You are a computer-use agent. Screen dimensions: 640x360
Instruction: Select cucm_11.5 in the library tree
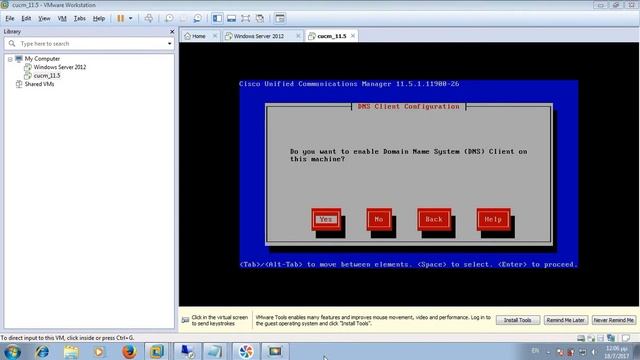pyautogui.click(x=47, y=76)
